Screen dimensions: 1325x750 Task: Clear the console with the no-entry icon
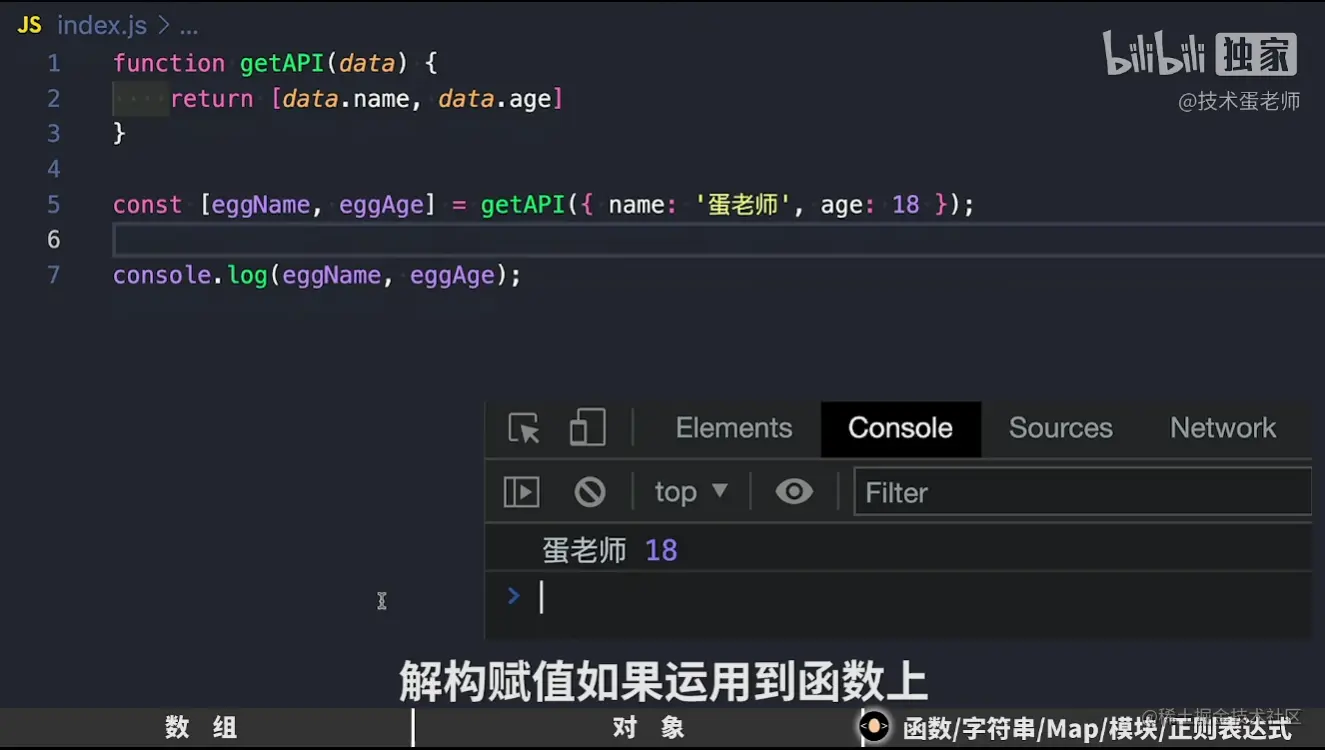(x=590, y=491)
